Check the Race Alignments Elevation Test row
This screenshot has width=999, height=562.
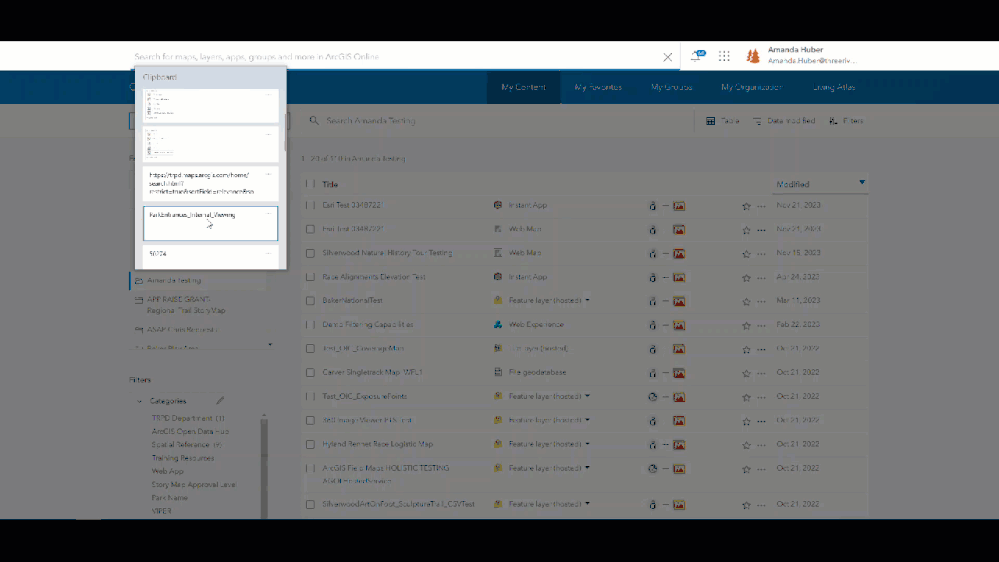[x=310, y=277]
